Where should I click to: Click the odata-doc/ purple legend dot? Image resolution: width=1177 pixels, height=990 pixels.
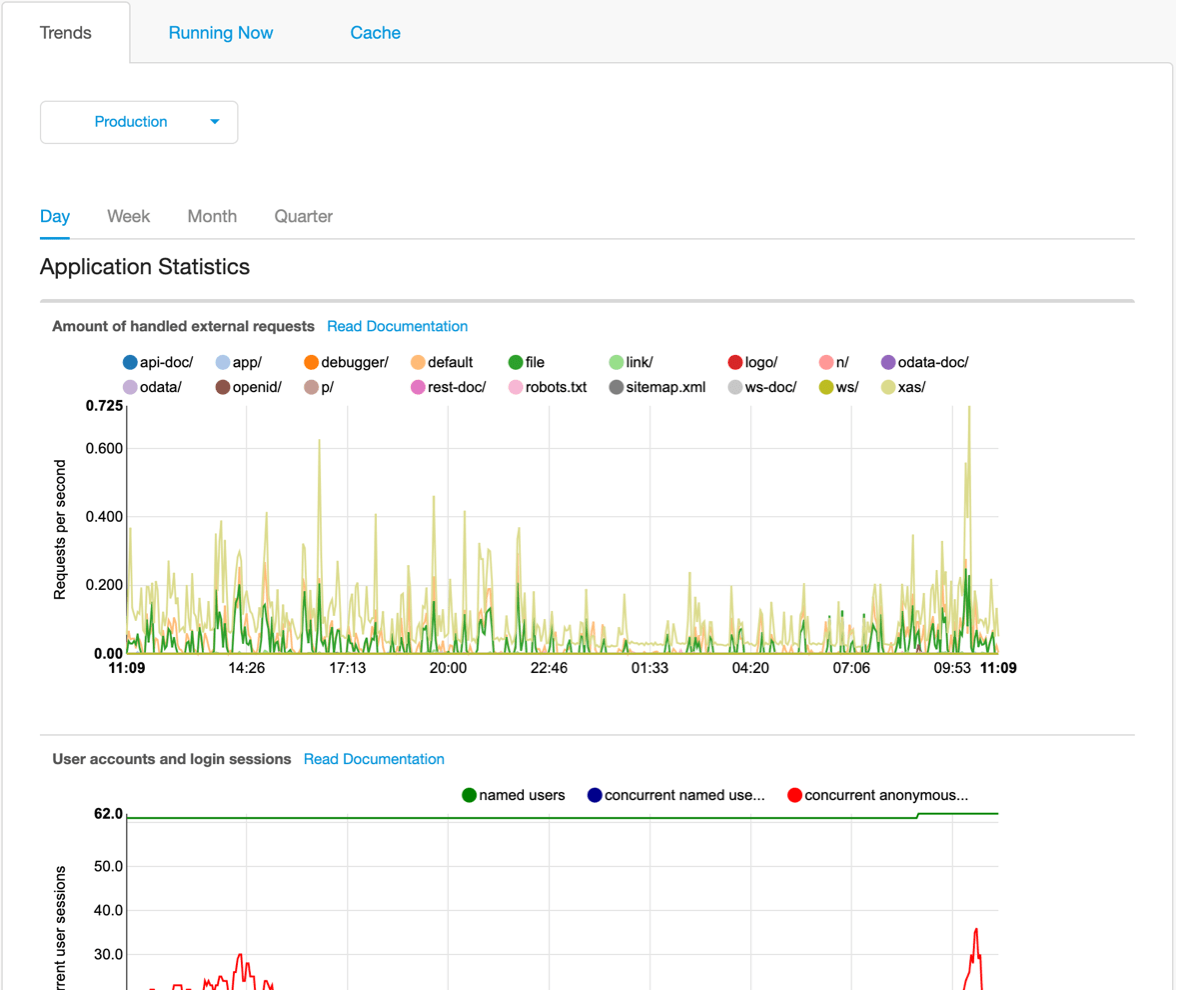888,363
